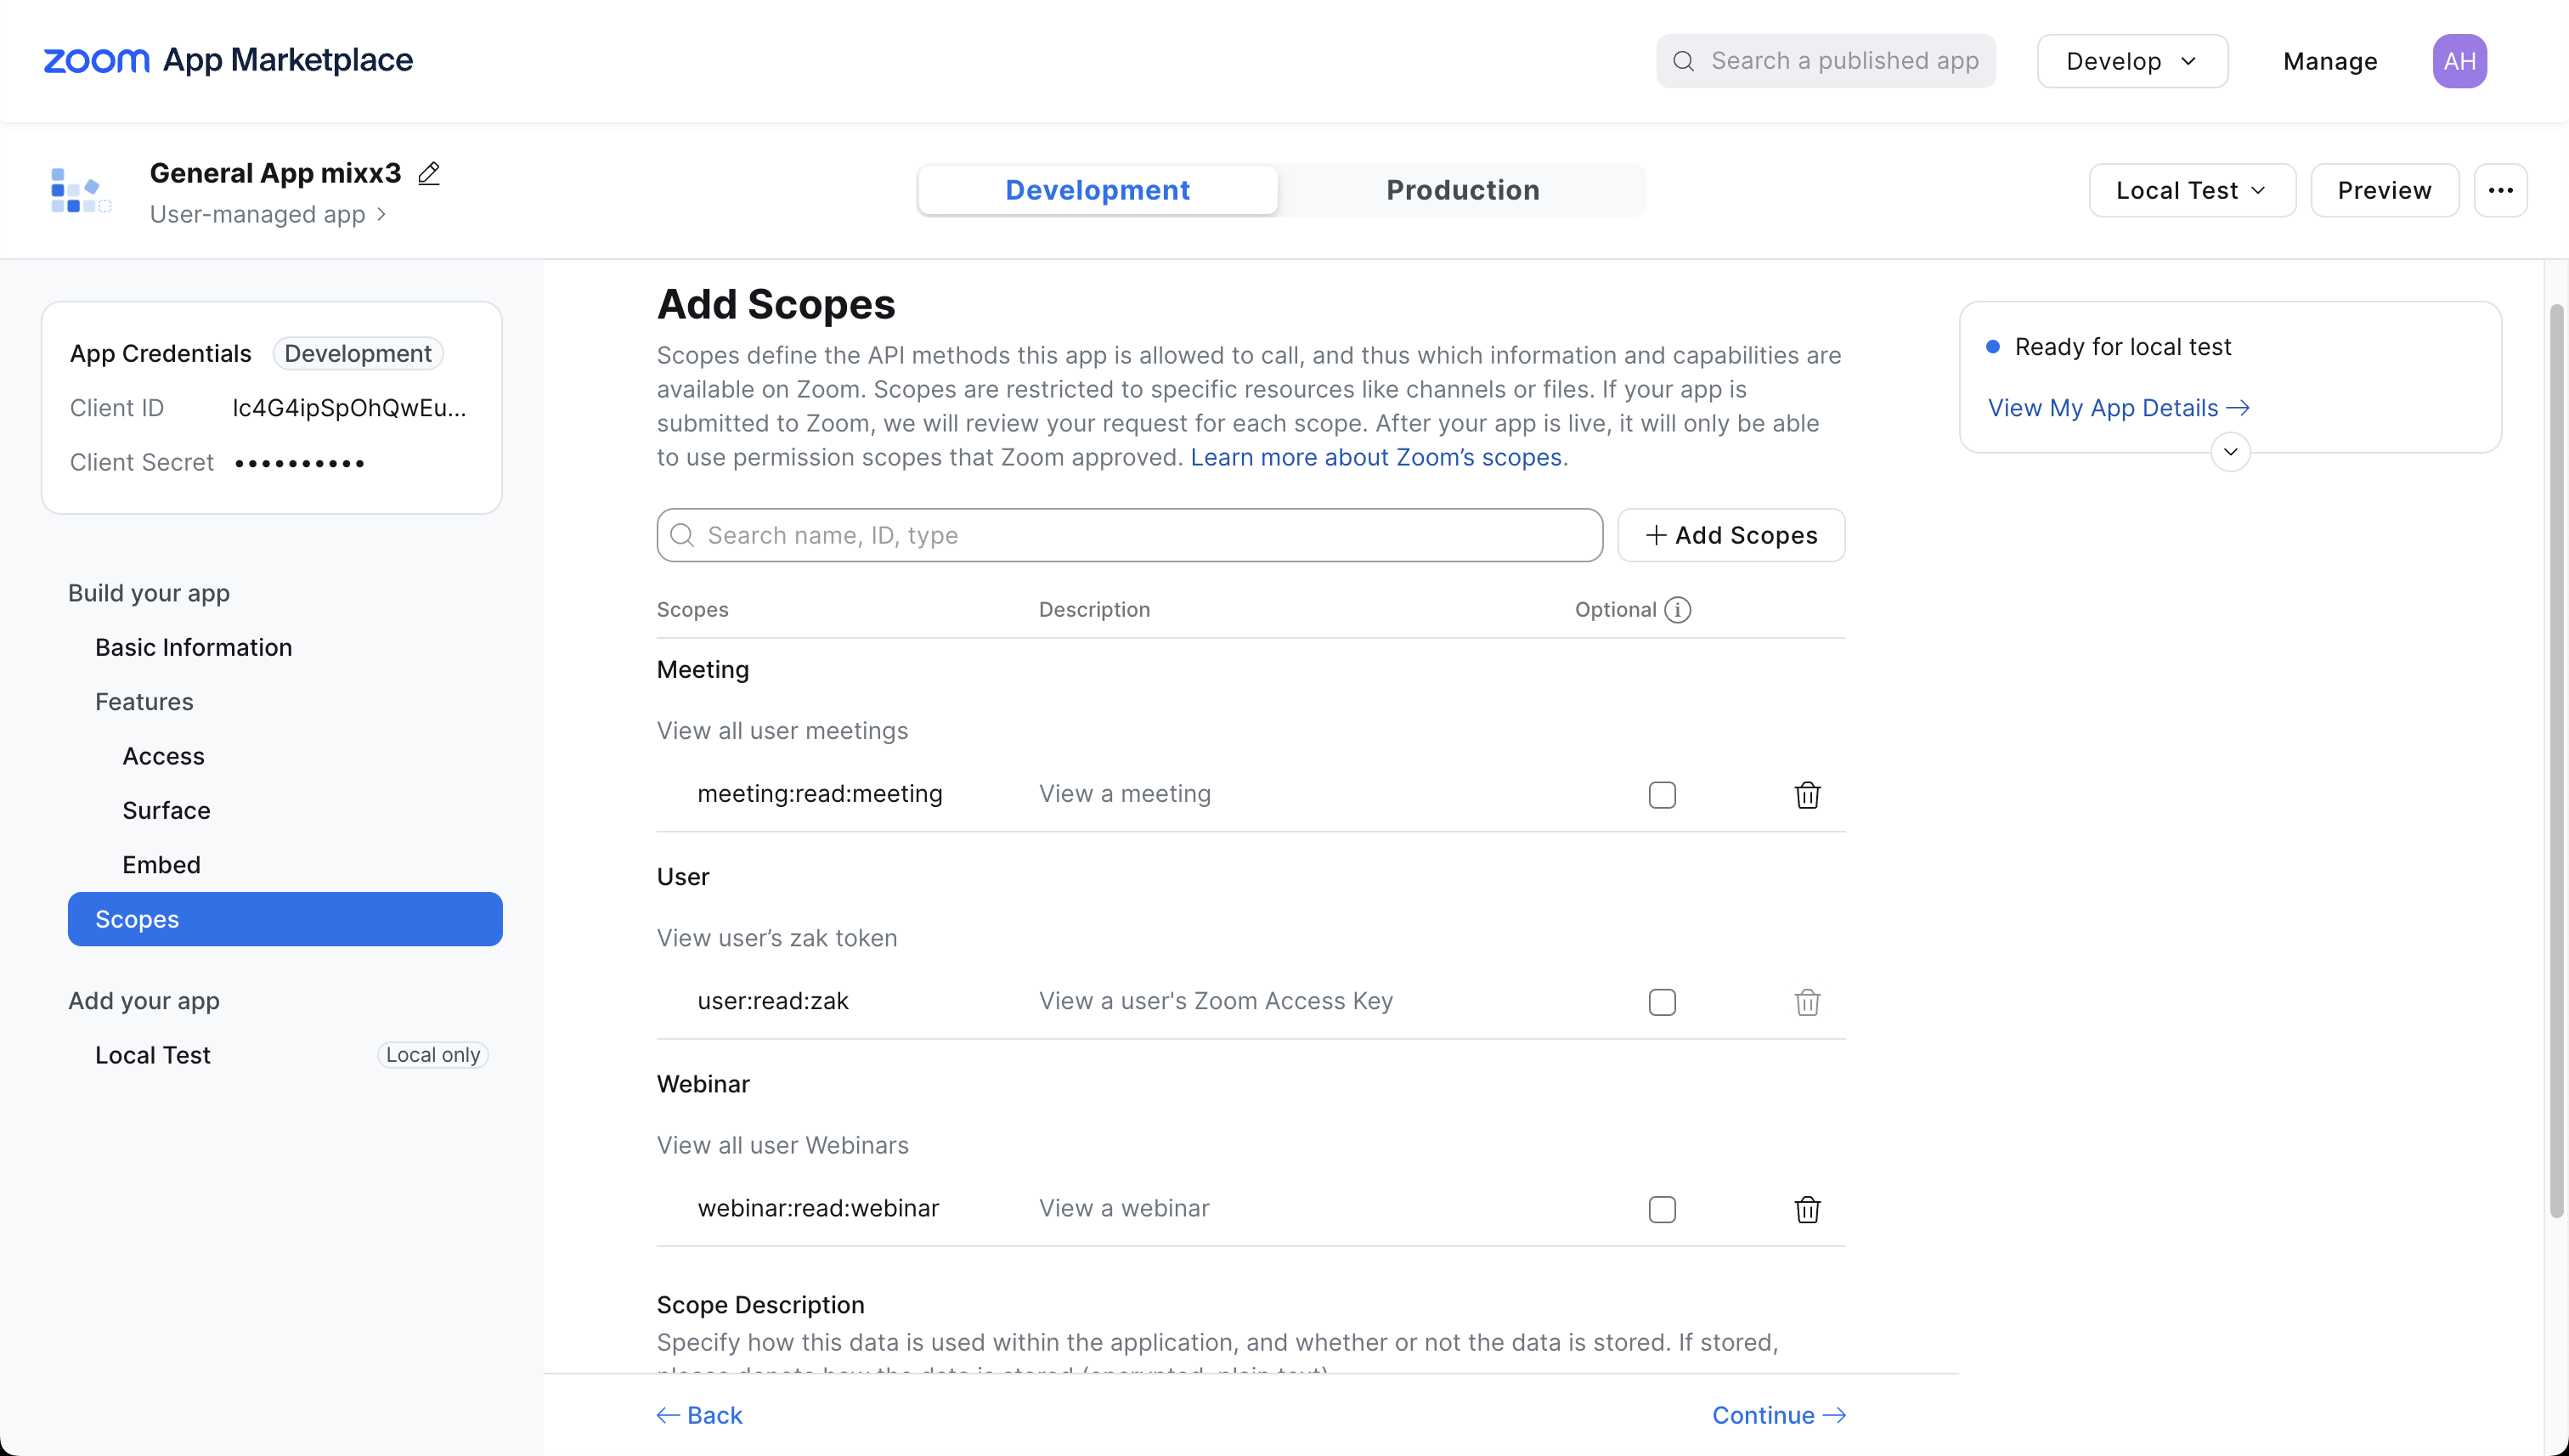Open Basic Information in sidebar

(193, 647)
